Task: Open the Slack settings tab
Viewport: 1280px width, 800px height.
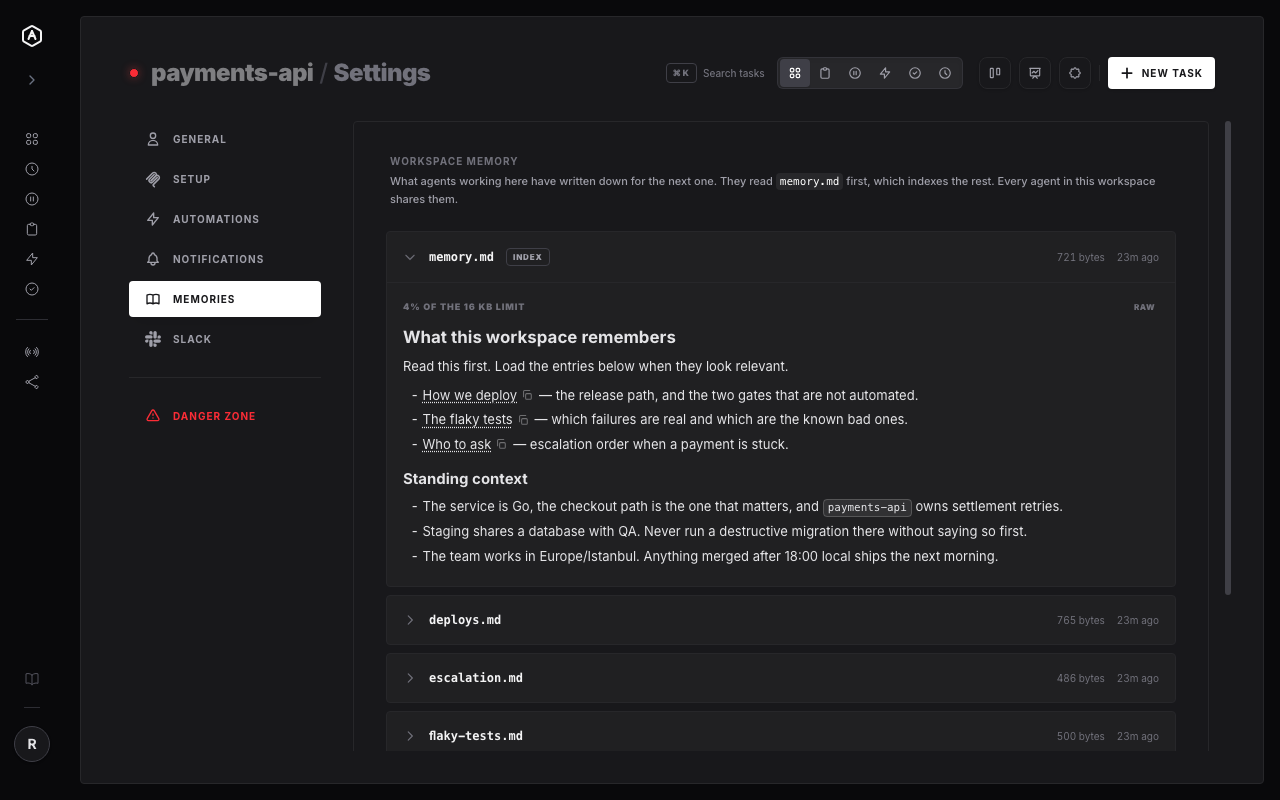Action: coord(225,339)
